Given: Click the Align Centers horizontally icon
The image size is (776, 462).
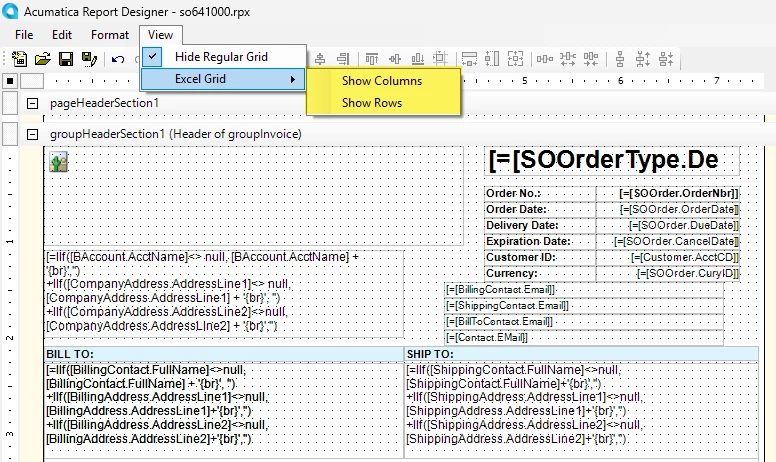Looking at the screenshot, I should point(320,59).
